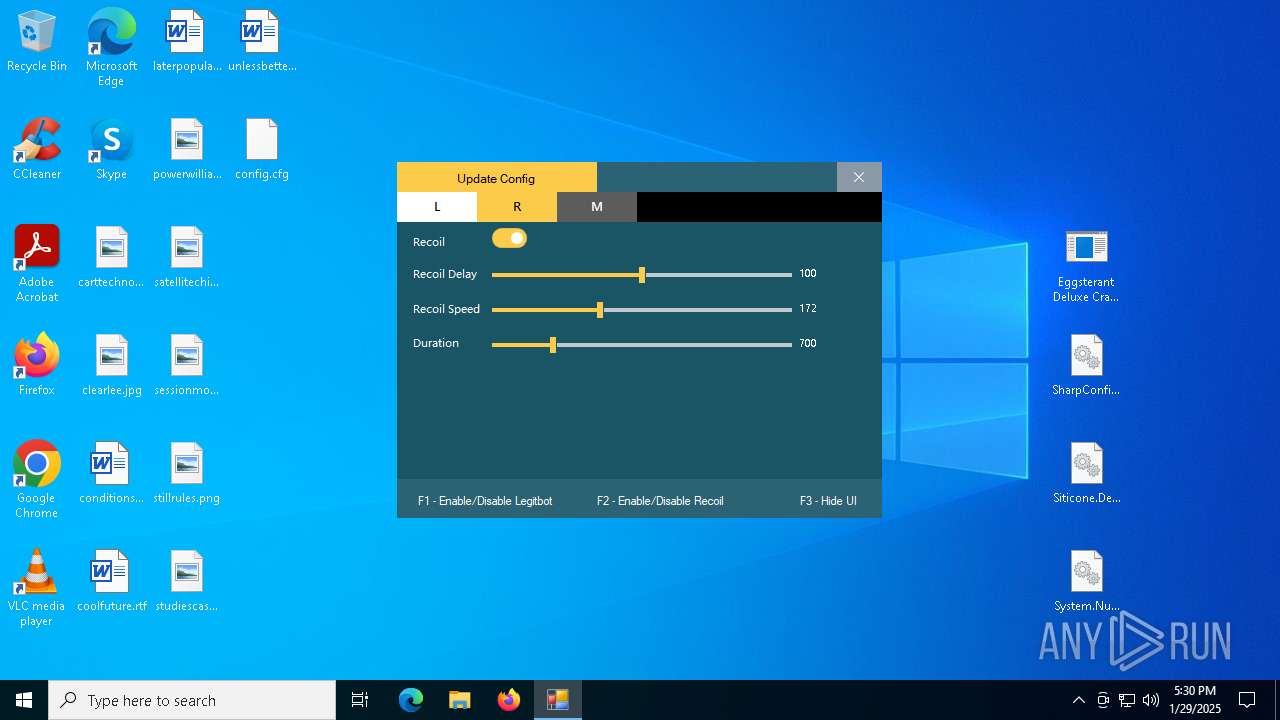Select the powerwillia image file icon
Screen dimensions: 1280x720
187,150
